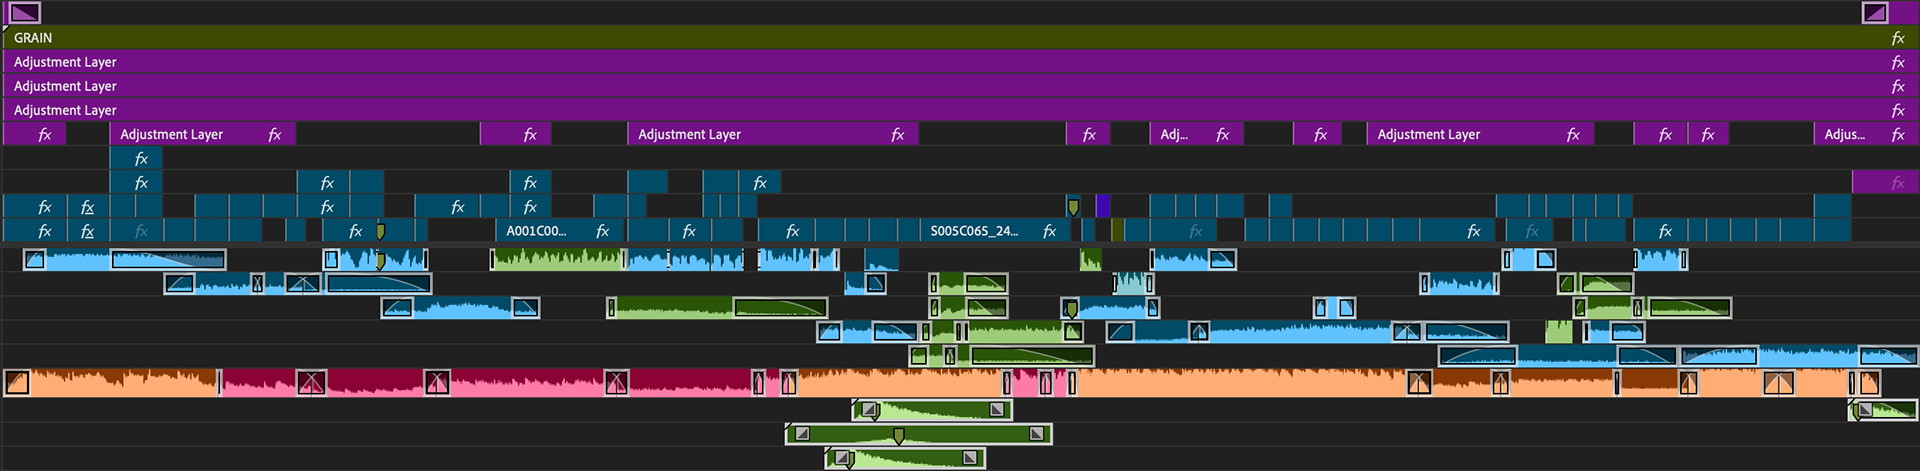Click the fade-in icon on the first blue audio clip
This screenshot has height=471, width=1920.
[35, 260]
